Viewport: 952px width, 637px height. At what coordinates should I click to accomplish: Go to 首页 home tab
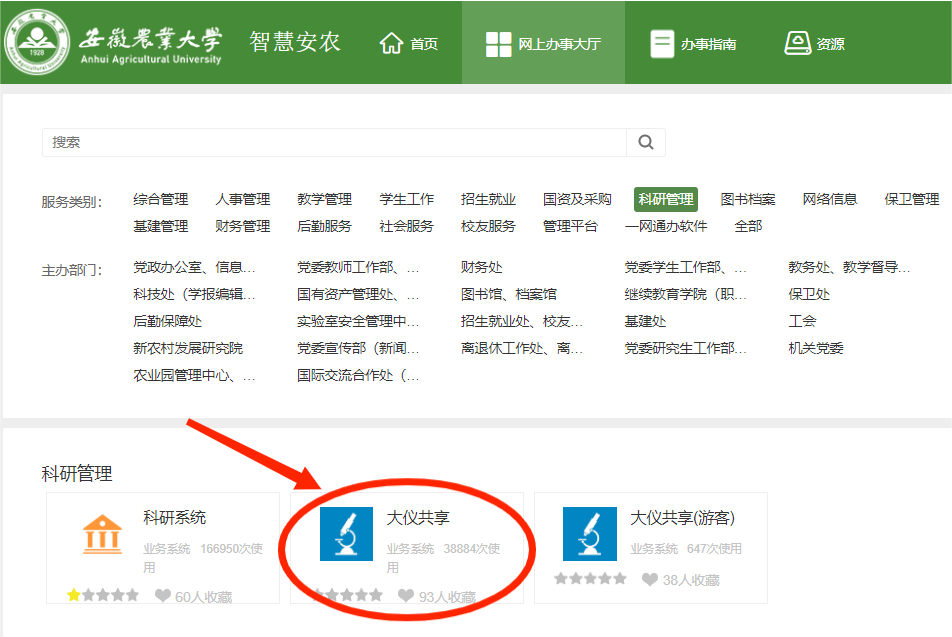tap(409, 43)
